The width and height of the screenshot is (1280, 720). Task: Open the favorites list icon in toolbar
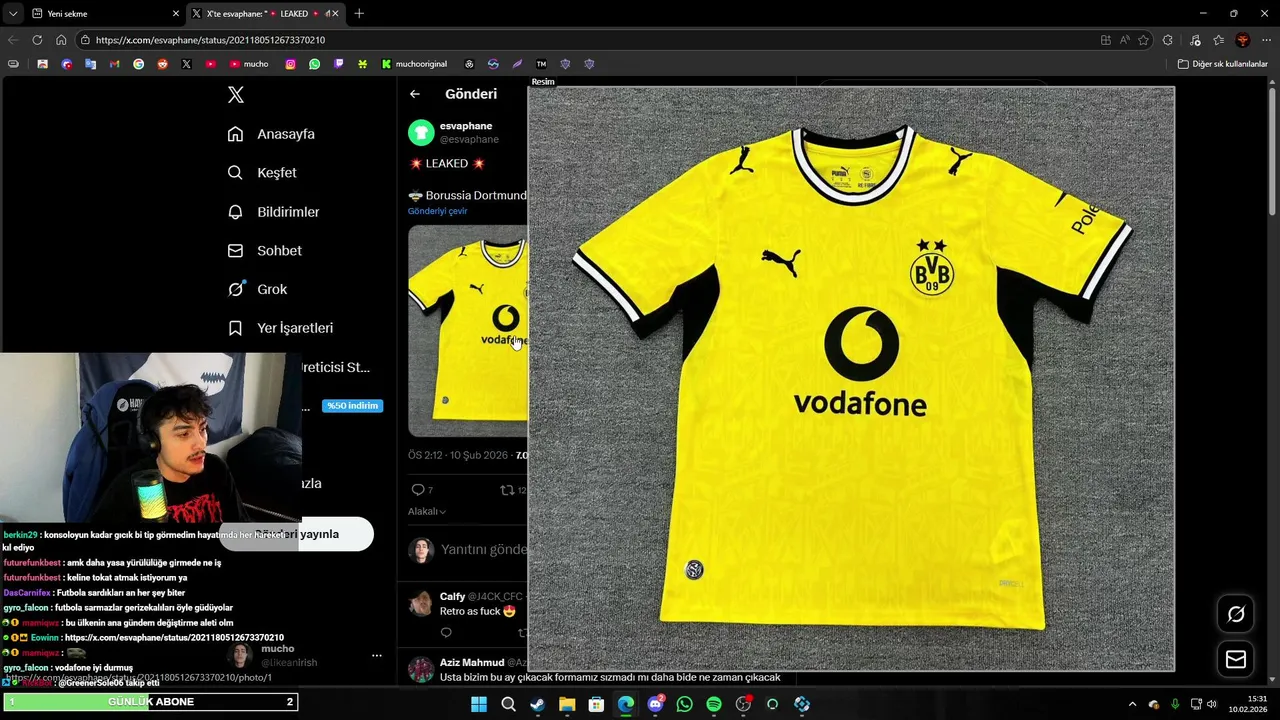click(x=1219, y=40)
